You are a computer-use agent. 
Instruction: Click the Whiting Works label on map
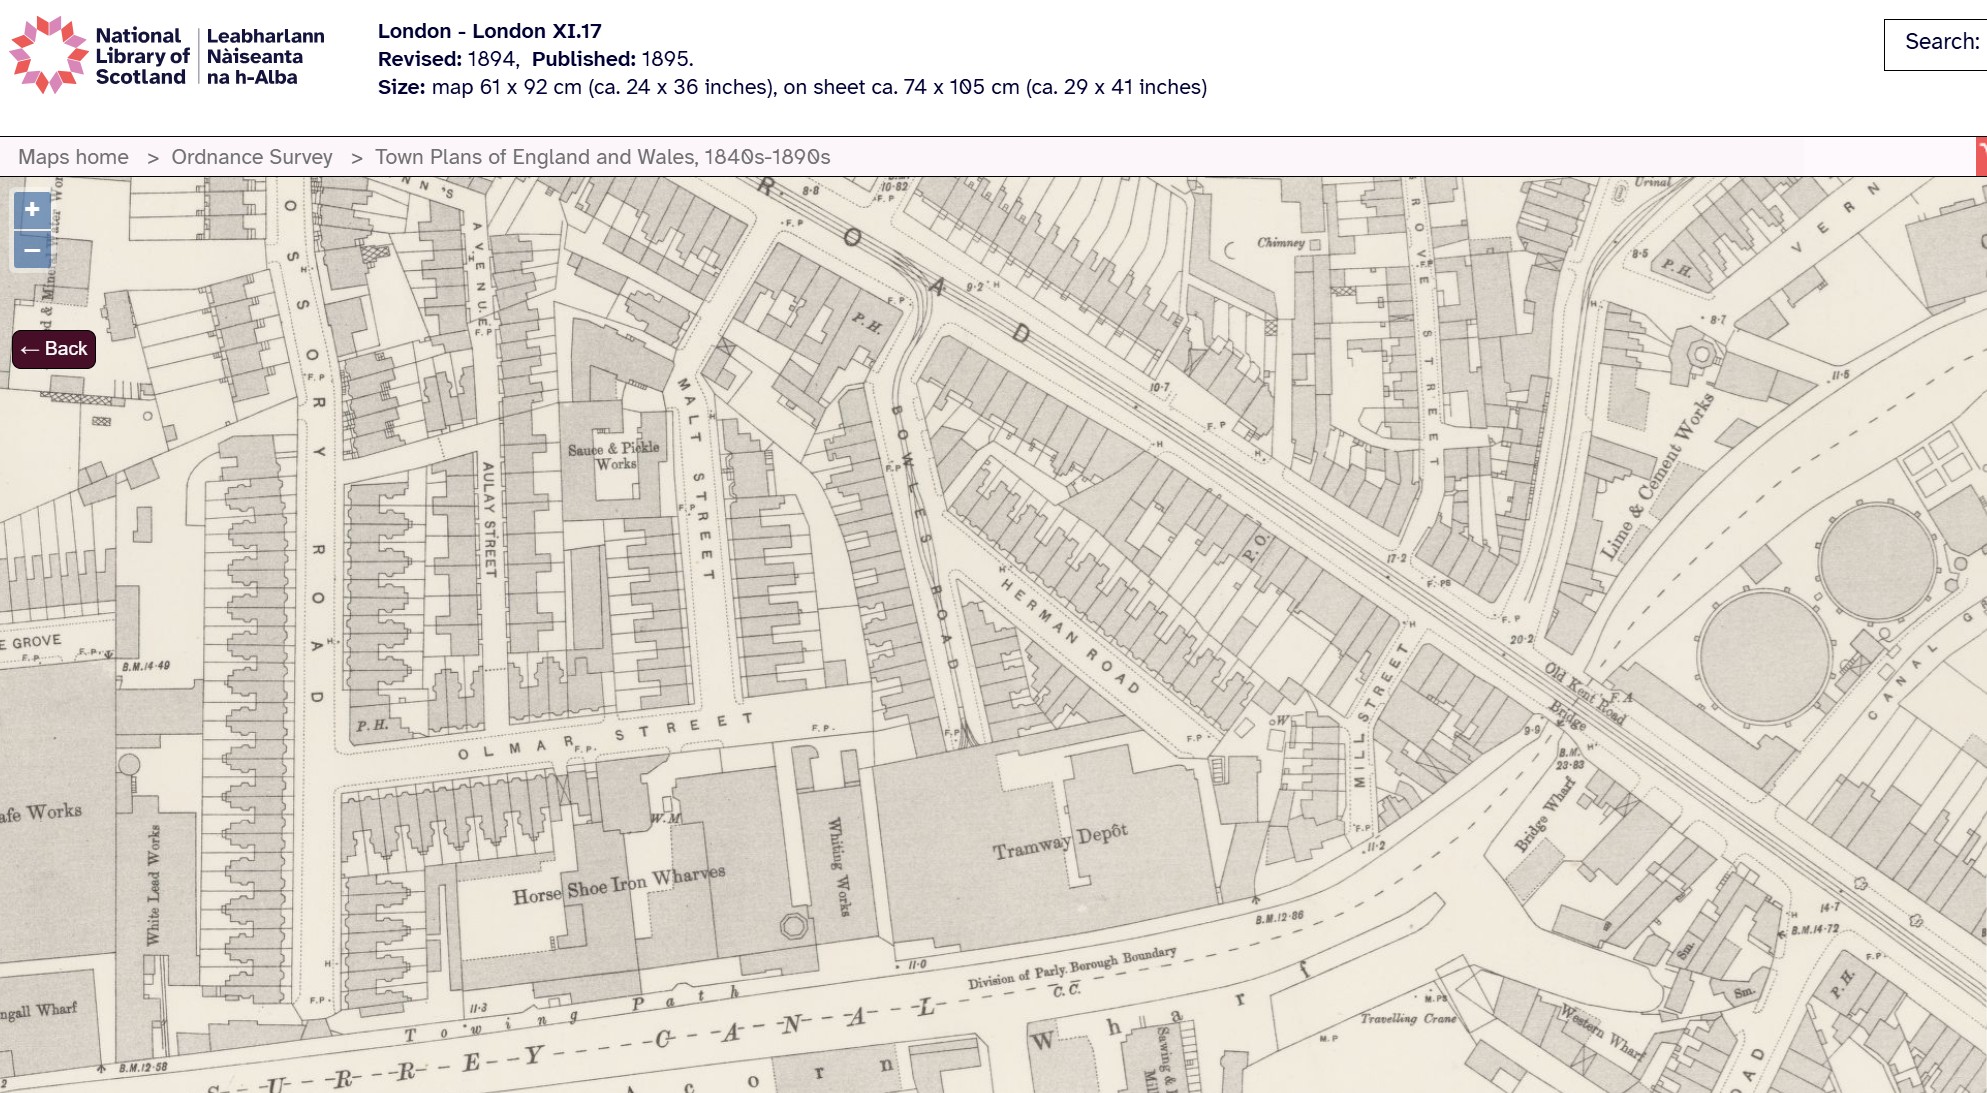coord(838,866)
